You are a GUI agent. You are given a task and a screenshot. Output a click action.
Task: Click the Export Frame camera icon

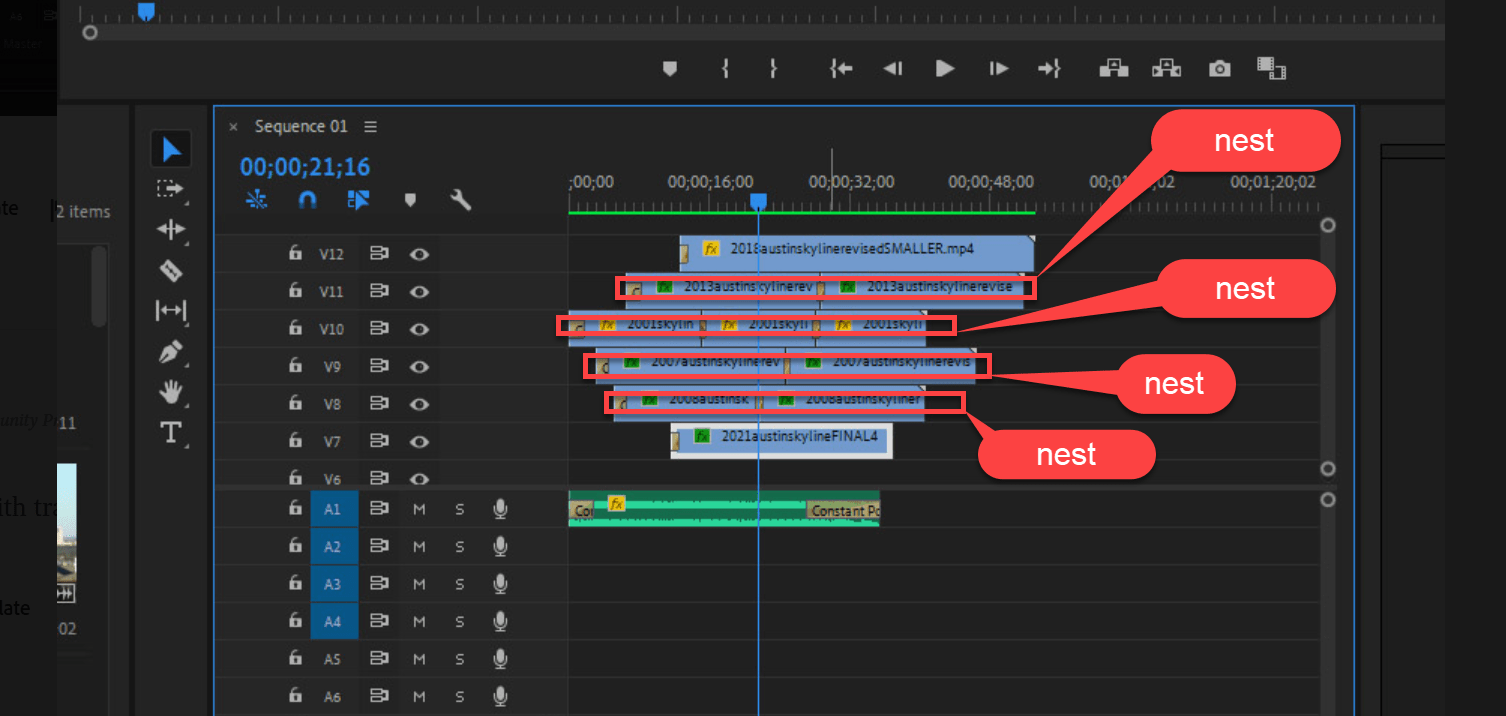pos(1219,68)
